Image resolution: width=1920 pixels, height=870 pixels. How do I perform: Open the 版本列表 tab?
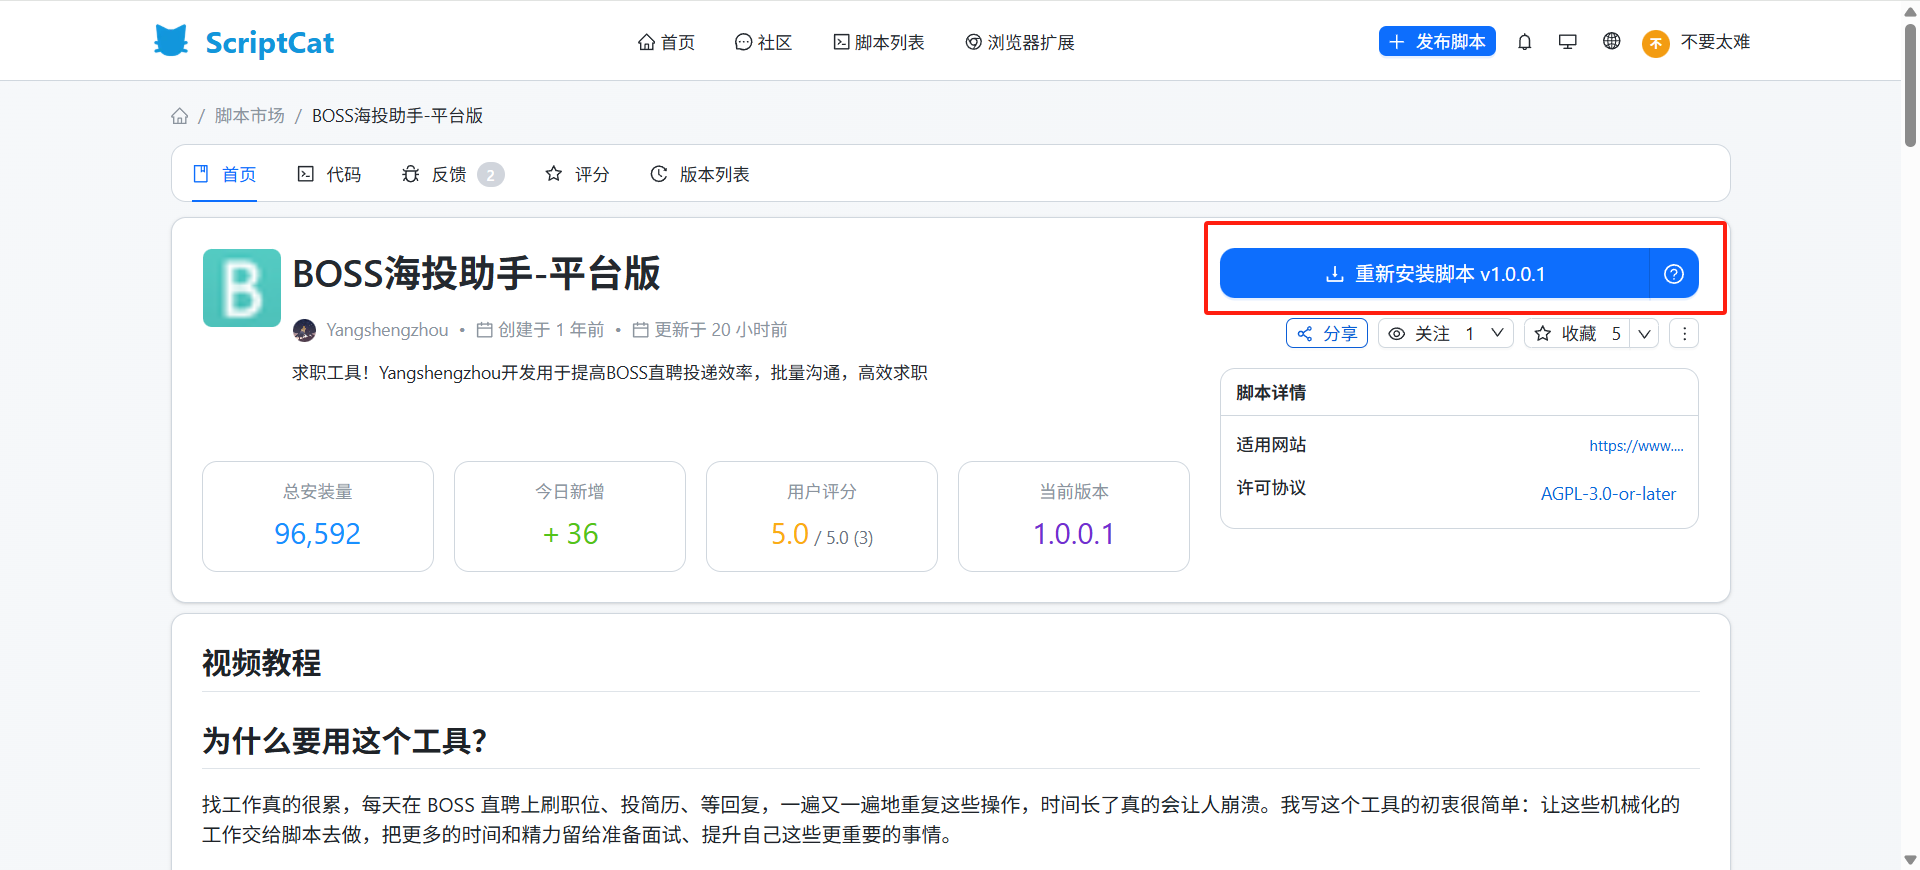[x=699, y=174]
